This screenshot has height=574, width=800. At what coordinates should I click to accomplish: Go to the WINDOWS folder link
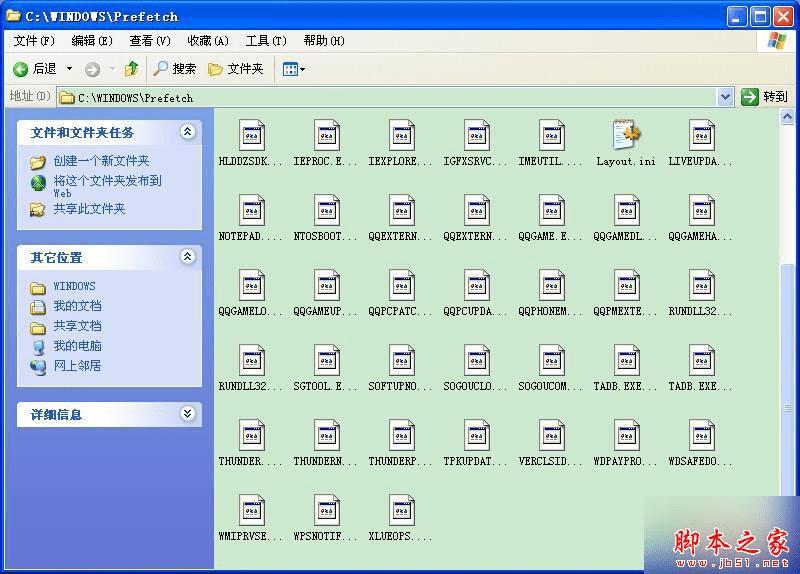74,286
